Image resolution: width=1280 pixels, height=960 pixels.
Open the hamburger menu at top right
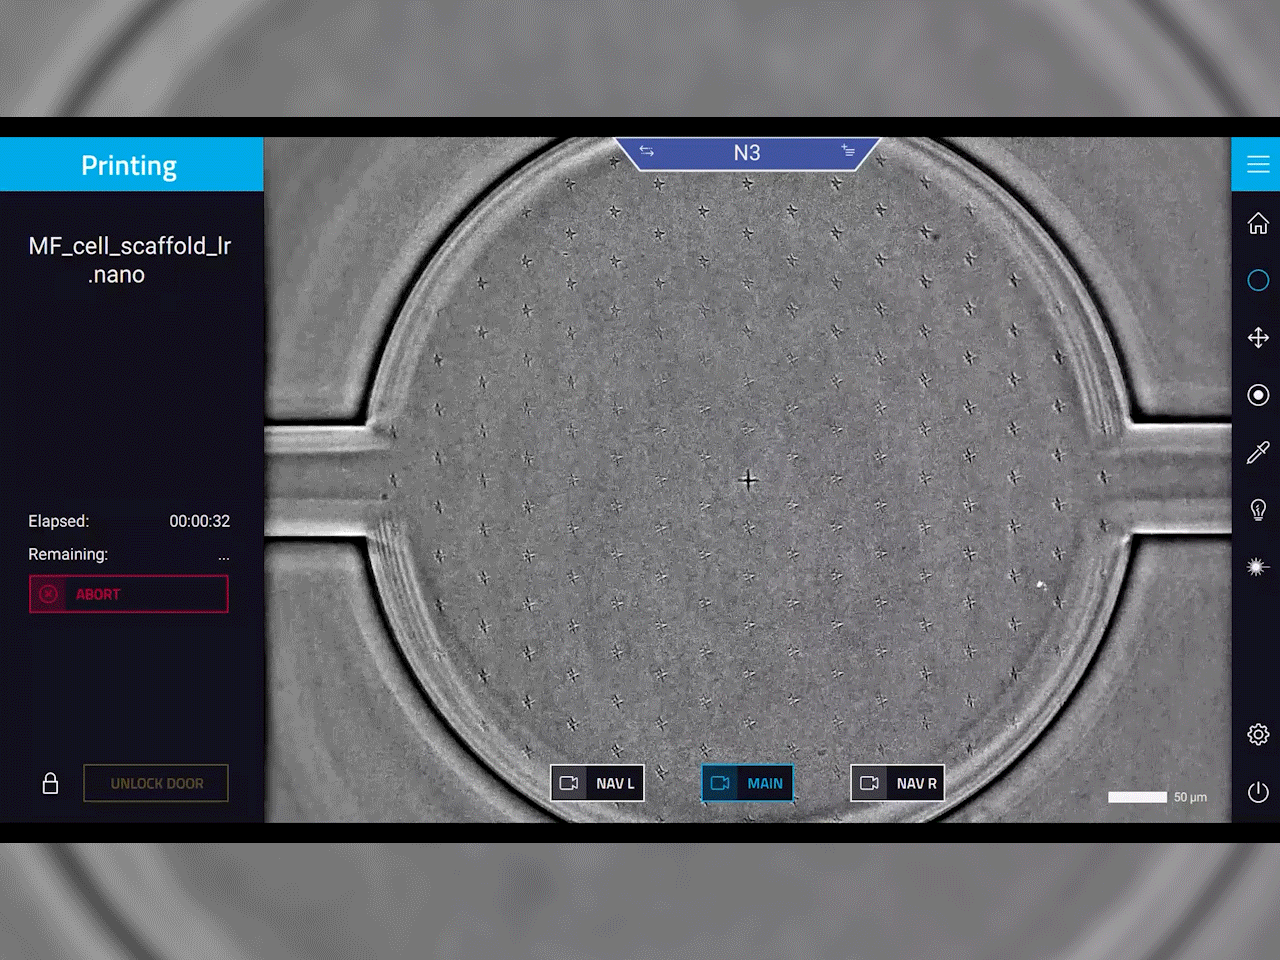click(x=1258, y=164)
